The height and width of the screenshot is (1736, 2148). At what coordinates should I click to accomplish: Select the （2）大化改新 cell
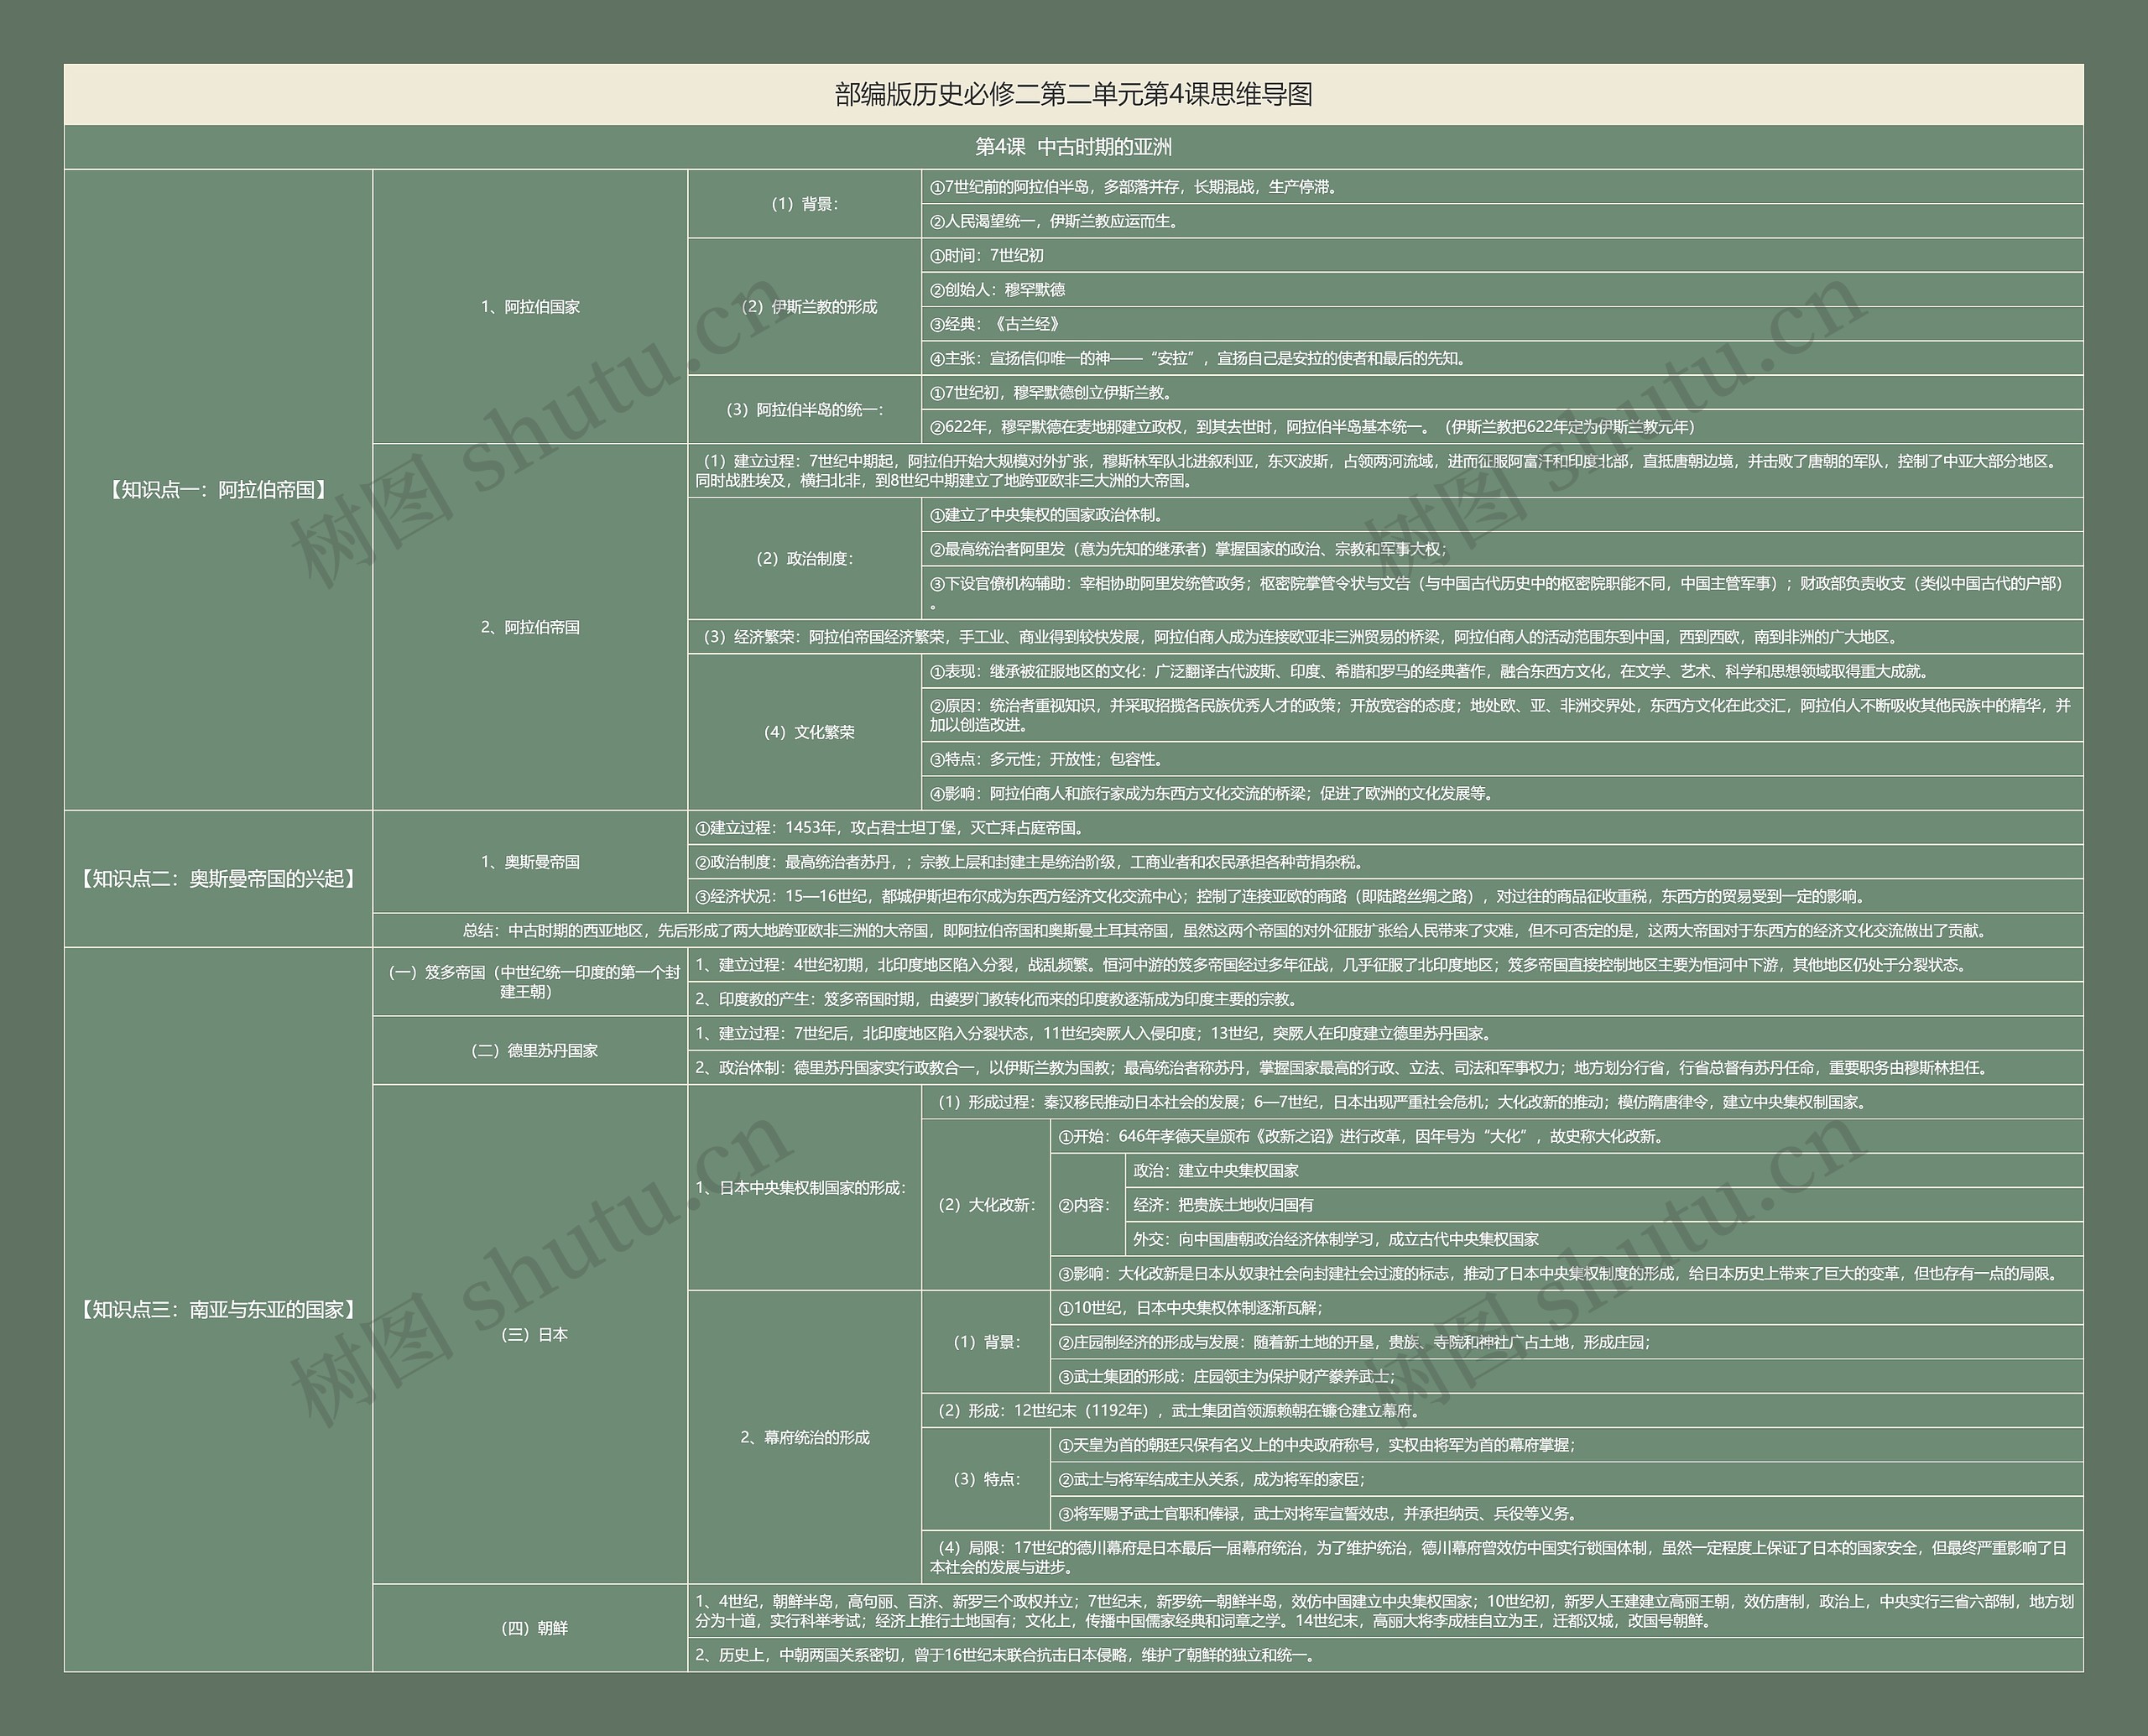tap(985, 1205)
